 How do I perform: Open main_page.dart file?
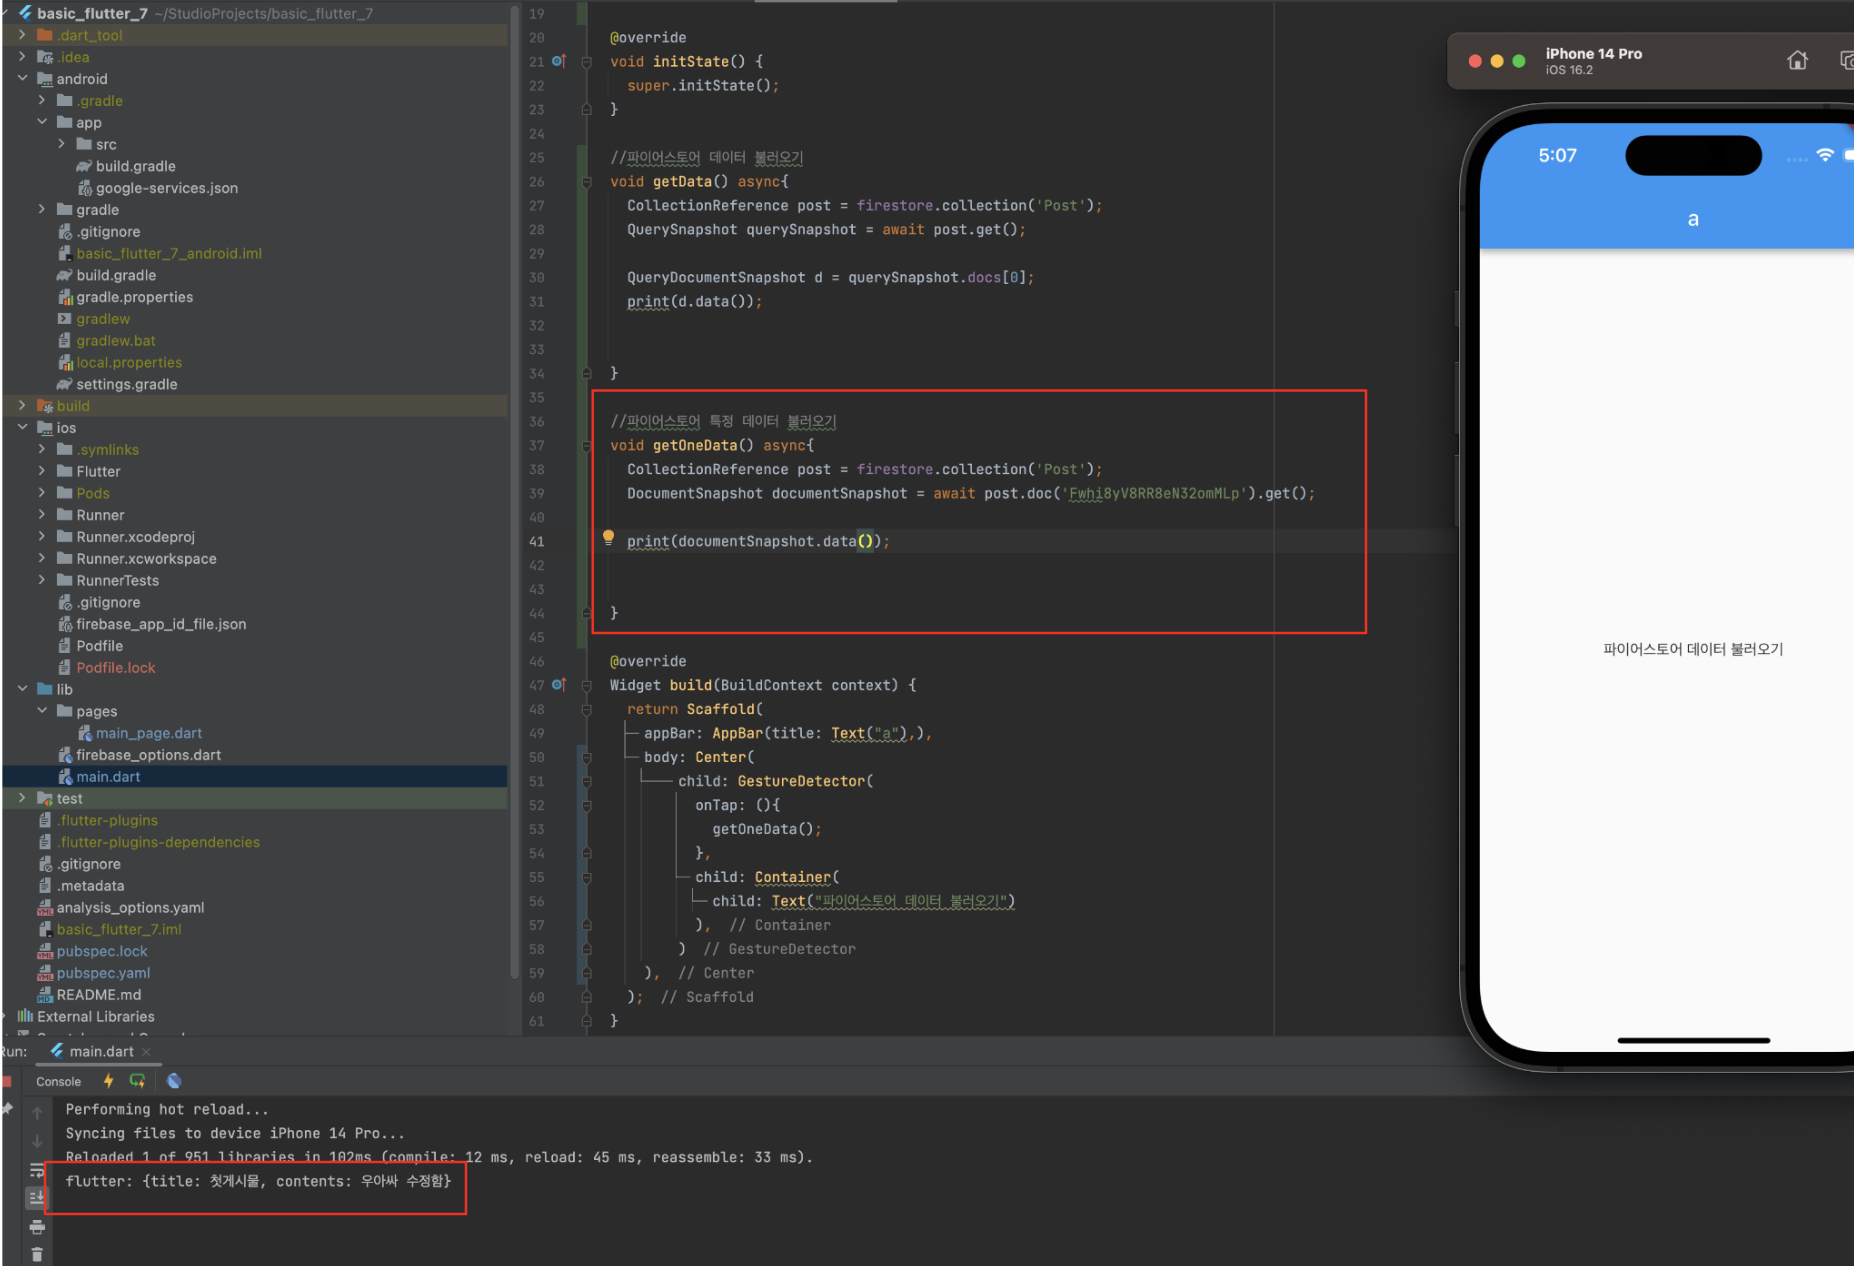pyautogui.click(x=149, y=733)
